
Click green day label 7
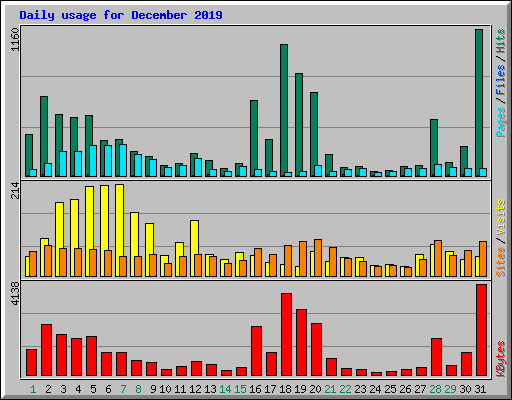coord(123,389)
